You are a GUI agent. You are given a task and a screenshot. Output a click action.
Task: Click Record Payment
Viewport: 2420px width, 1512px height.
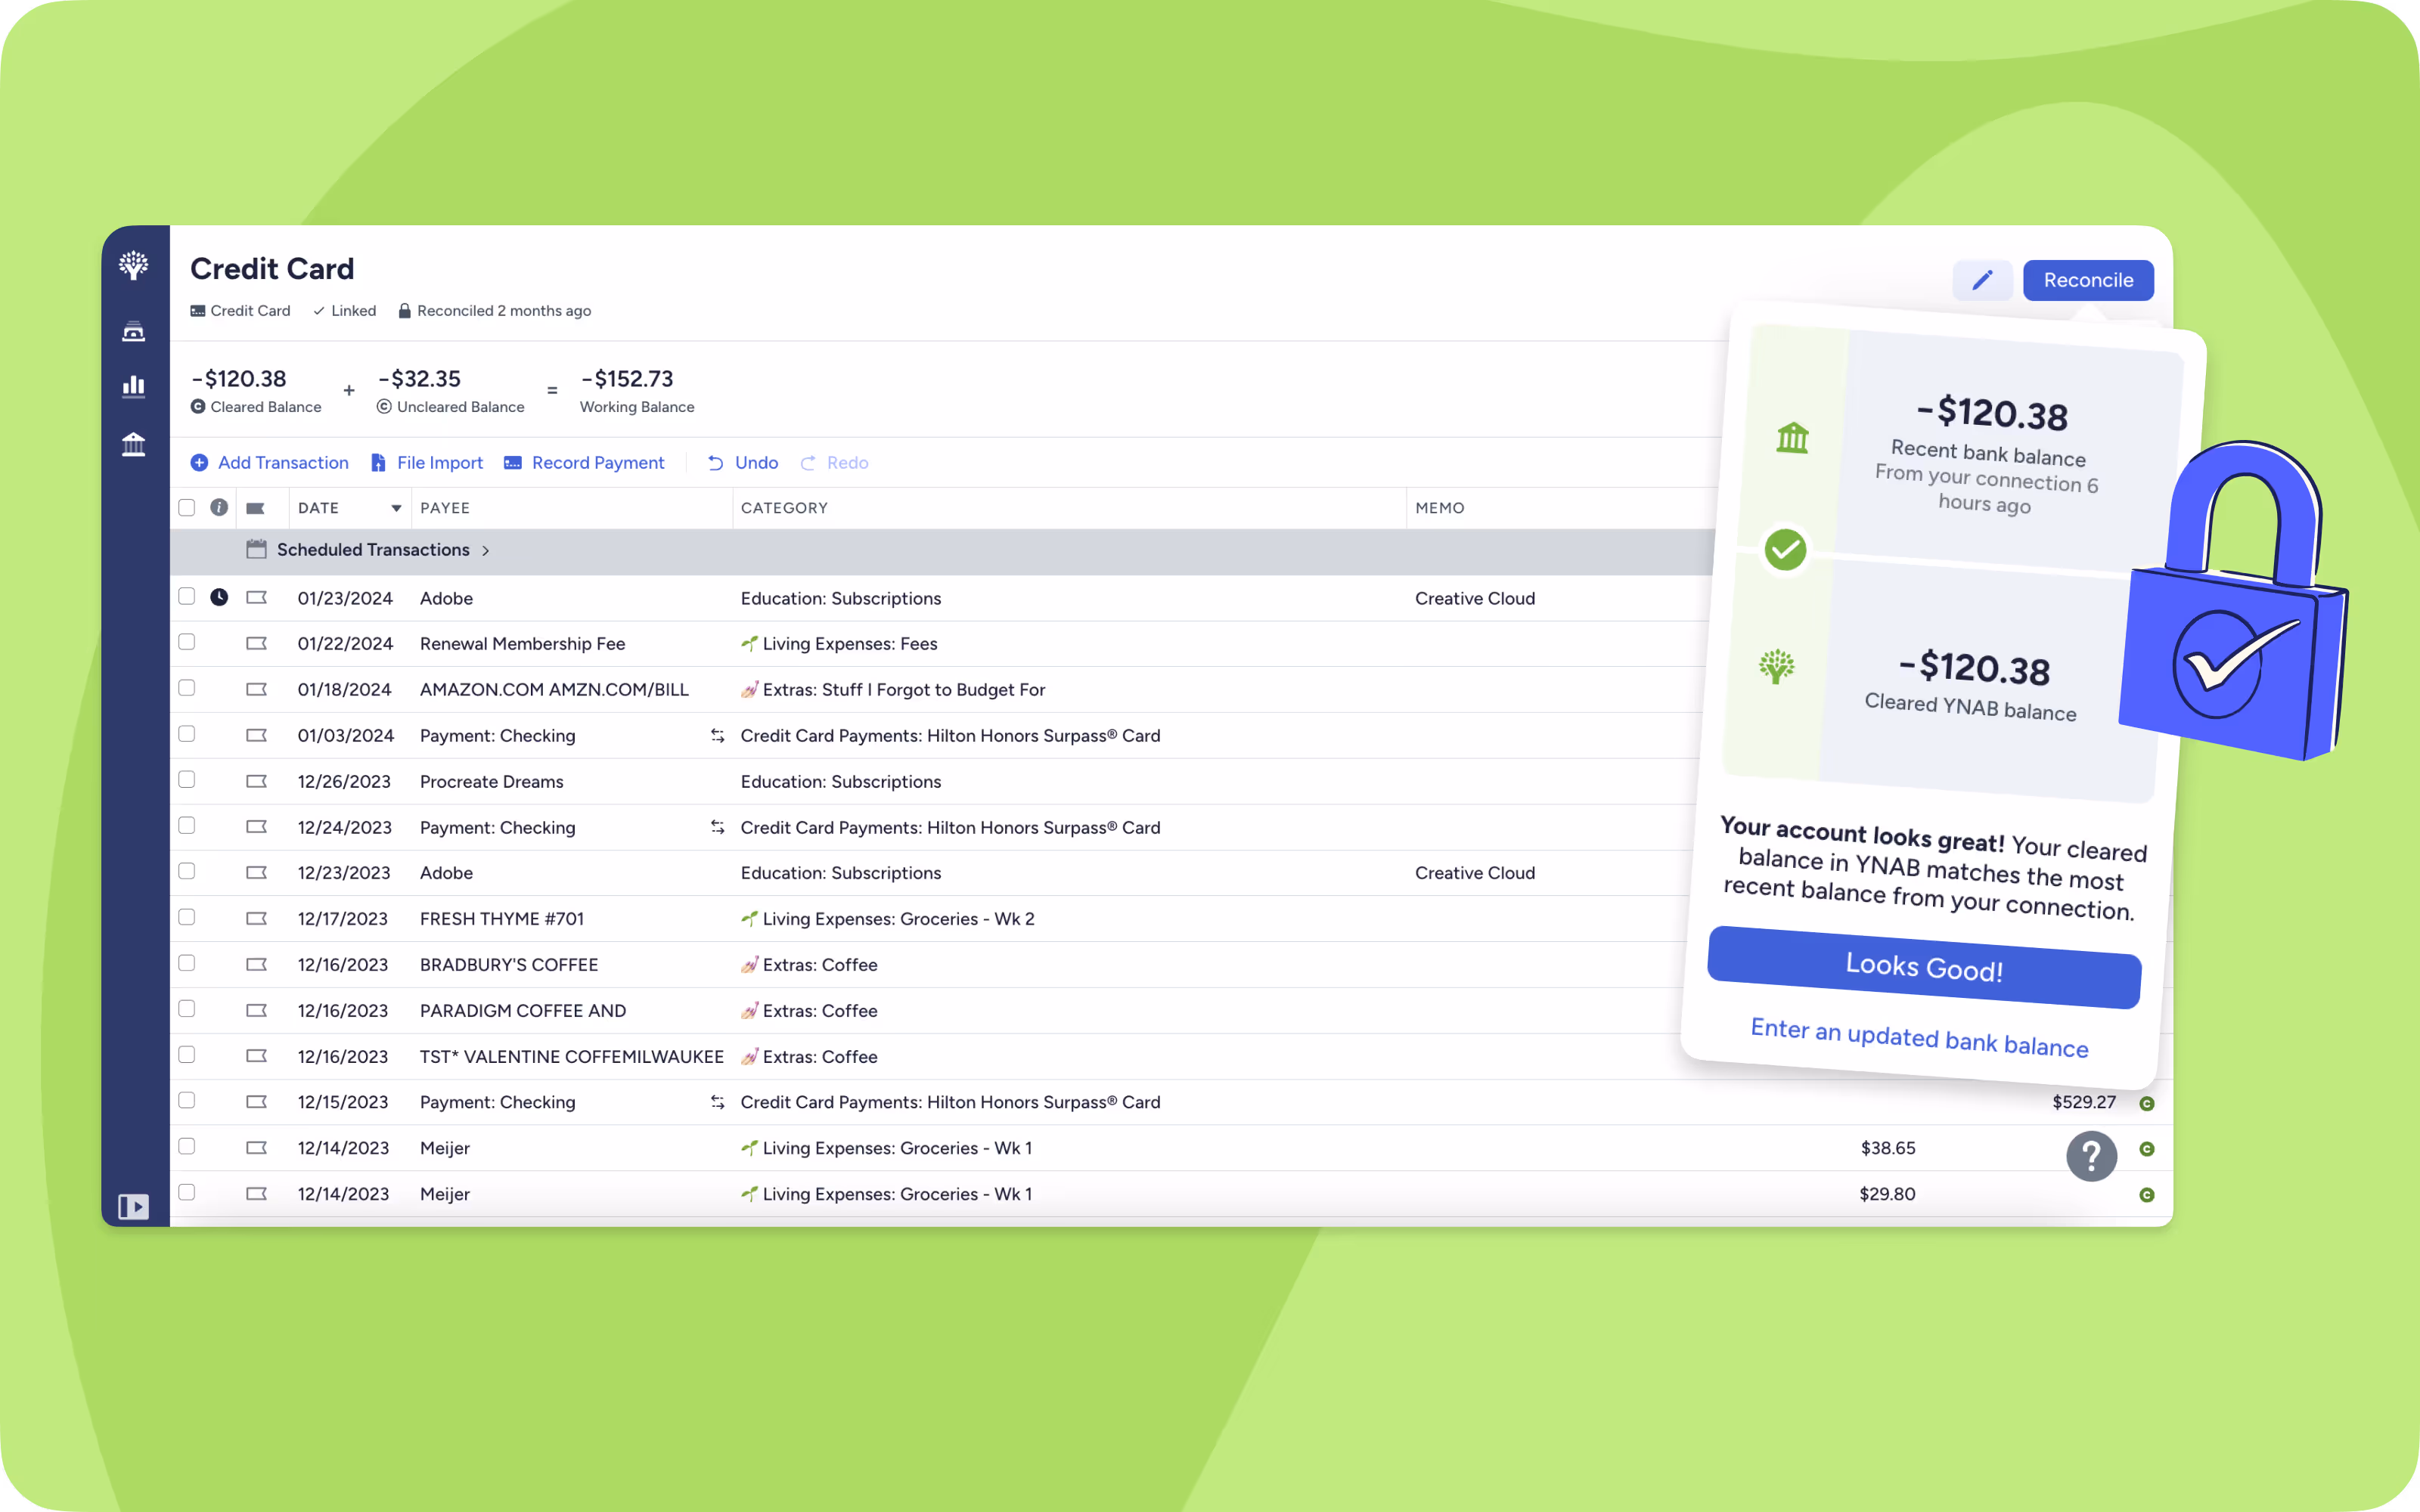[x=585, y=462]
